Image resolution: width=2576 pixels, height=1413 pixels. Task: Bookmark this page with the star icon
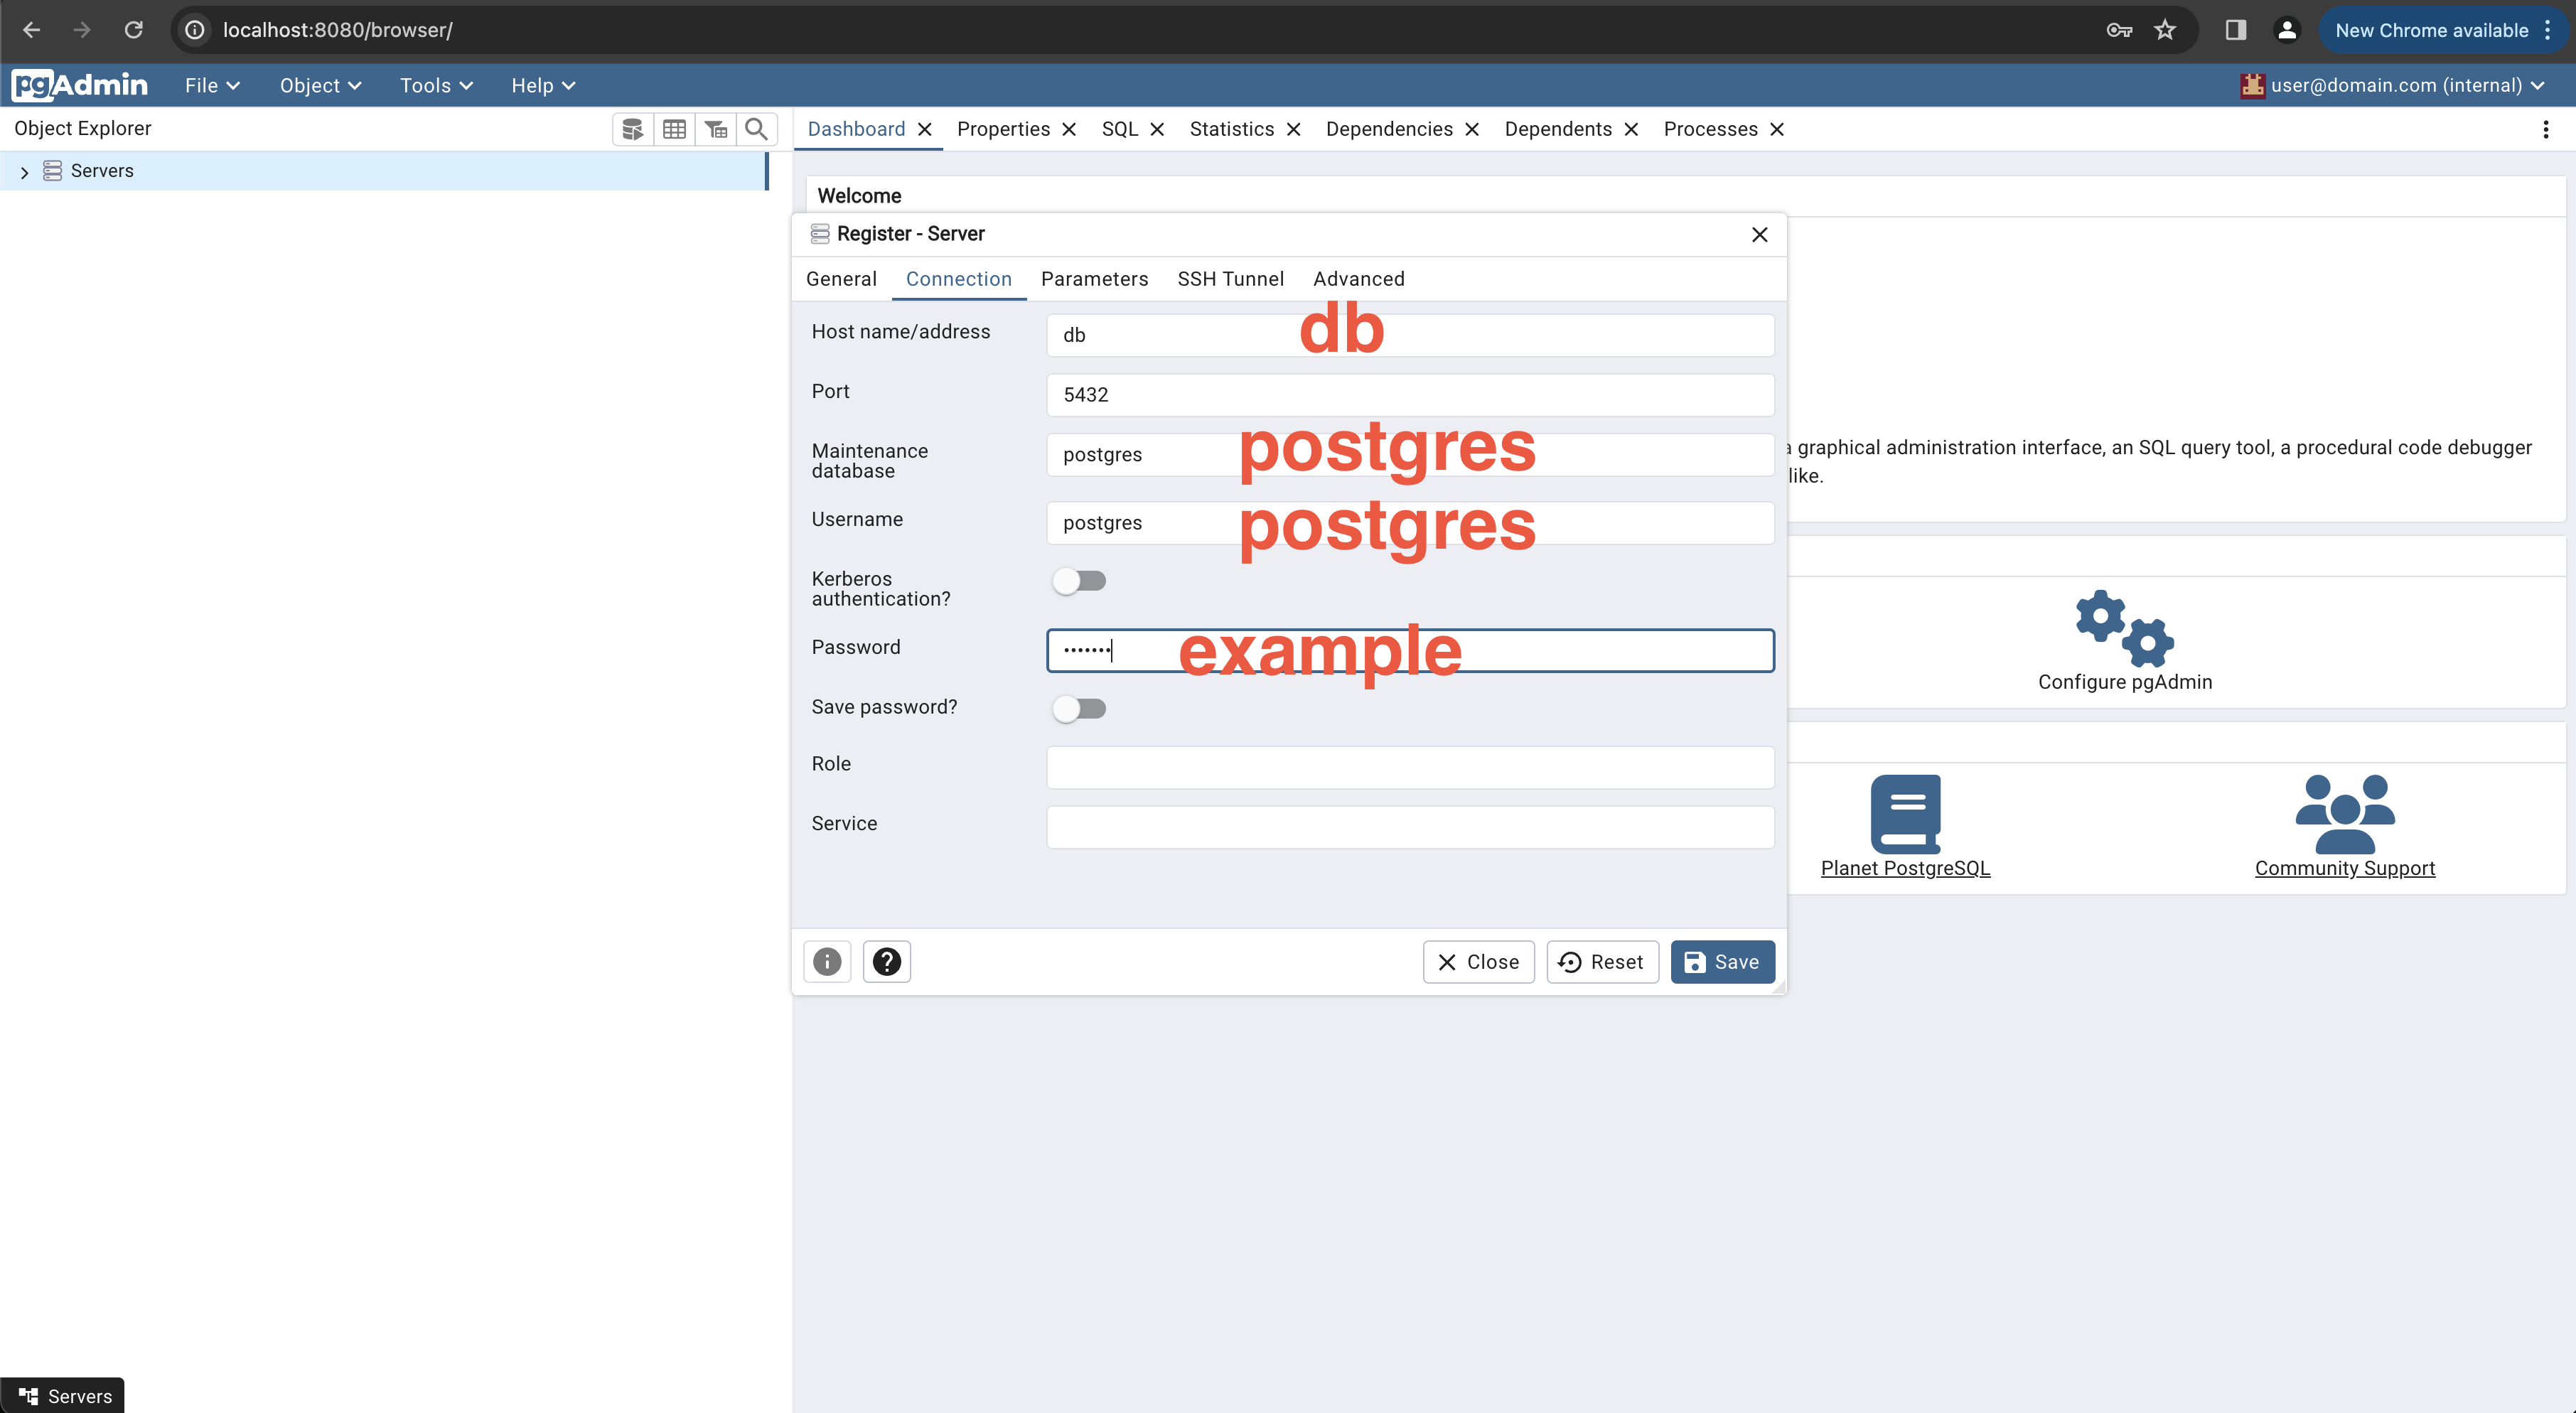2165,30
